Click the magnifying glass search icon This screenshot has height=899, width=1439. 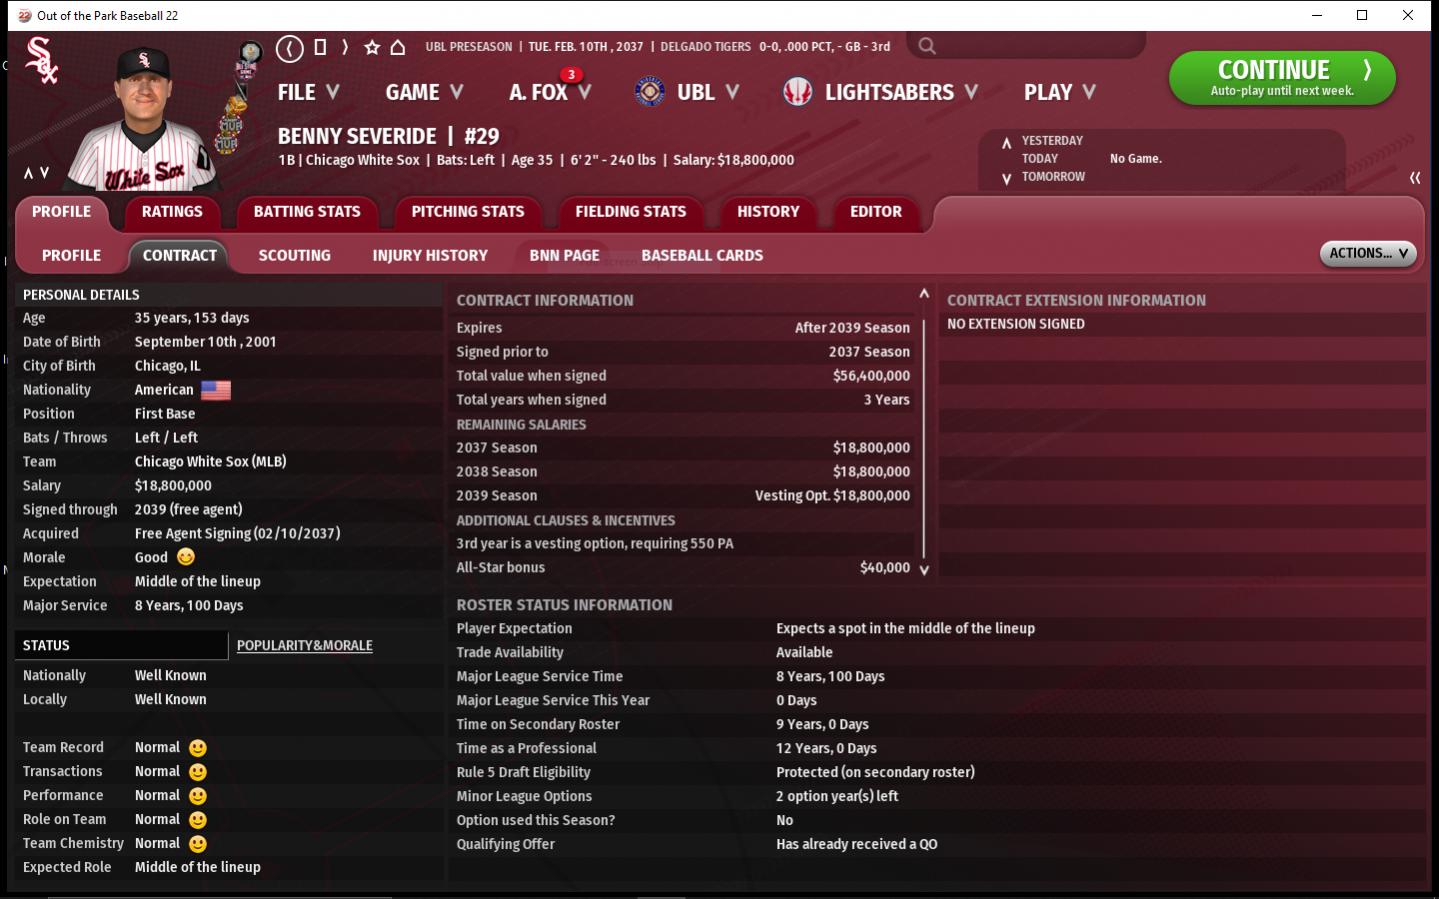pos(927,46)
